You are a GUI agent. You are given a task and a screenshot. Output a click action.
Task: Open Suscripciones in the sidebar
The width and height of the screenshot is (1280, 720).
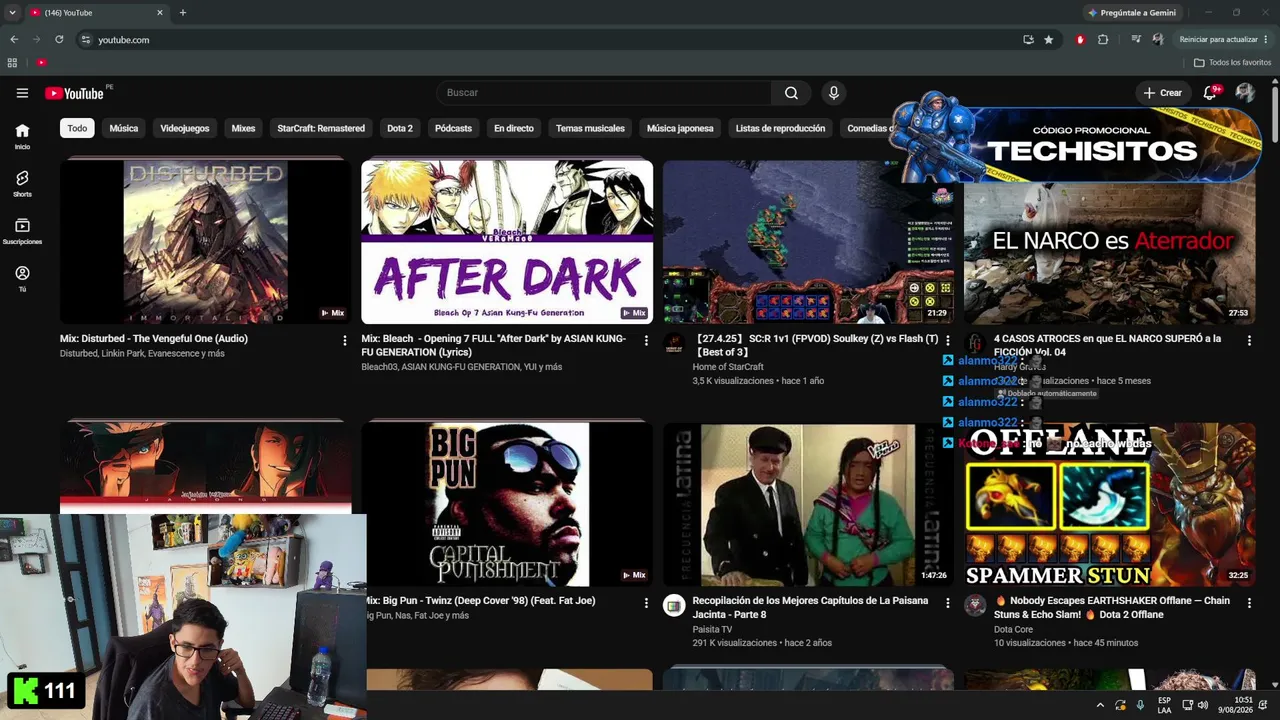22,231
